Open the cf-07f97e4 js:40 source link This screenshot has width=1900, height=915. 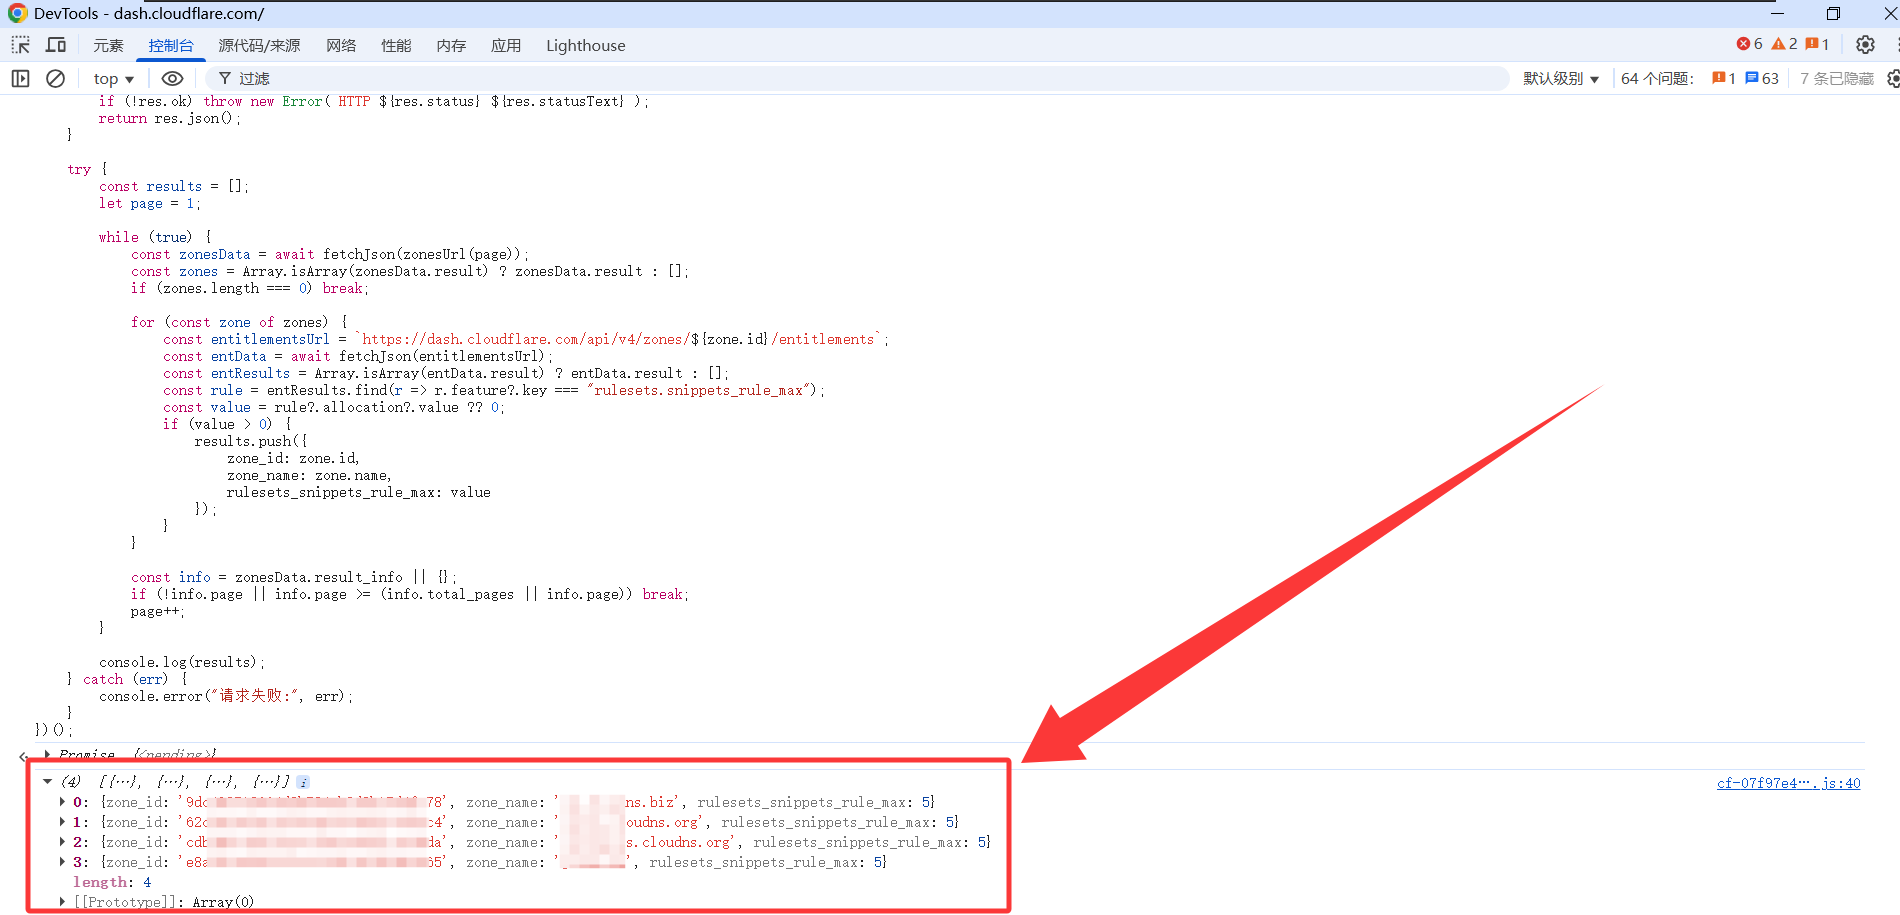click(x=1788, y=783)
